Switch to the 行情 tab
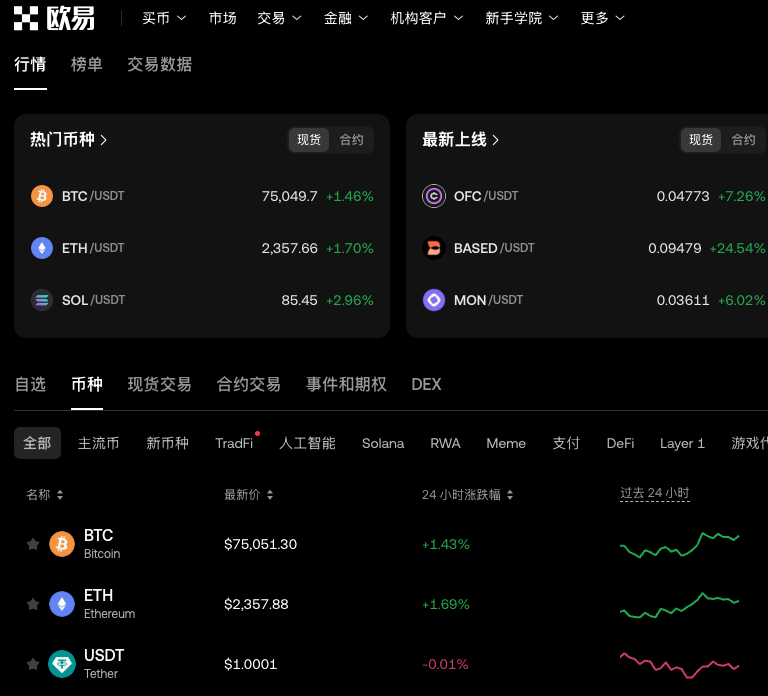Image resolution: width=768 pixels, height=696 pixels. (x=30, y=65)
